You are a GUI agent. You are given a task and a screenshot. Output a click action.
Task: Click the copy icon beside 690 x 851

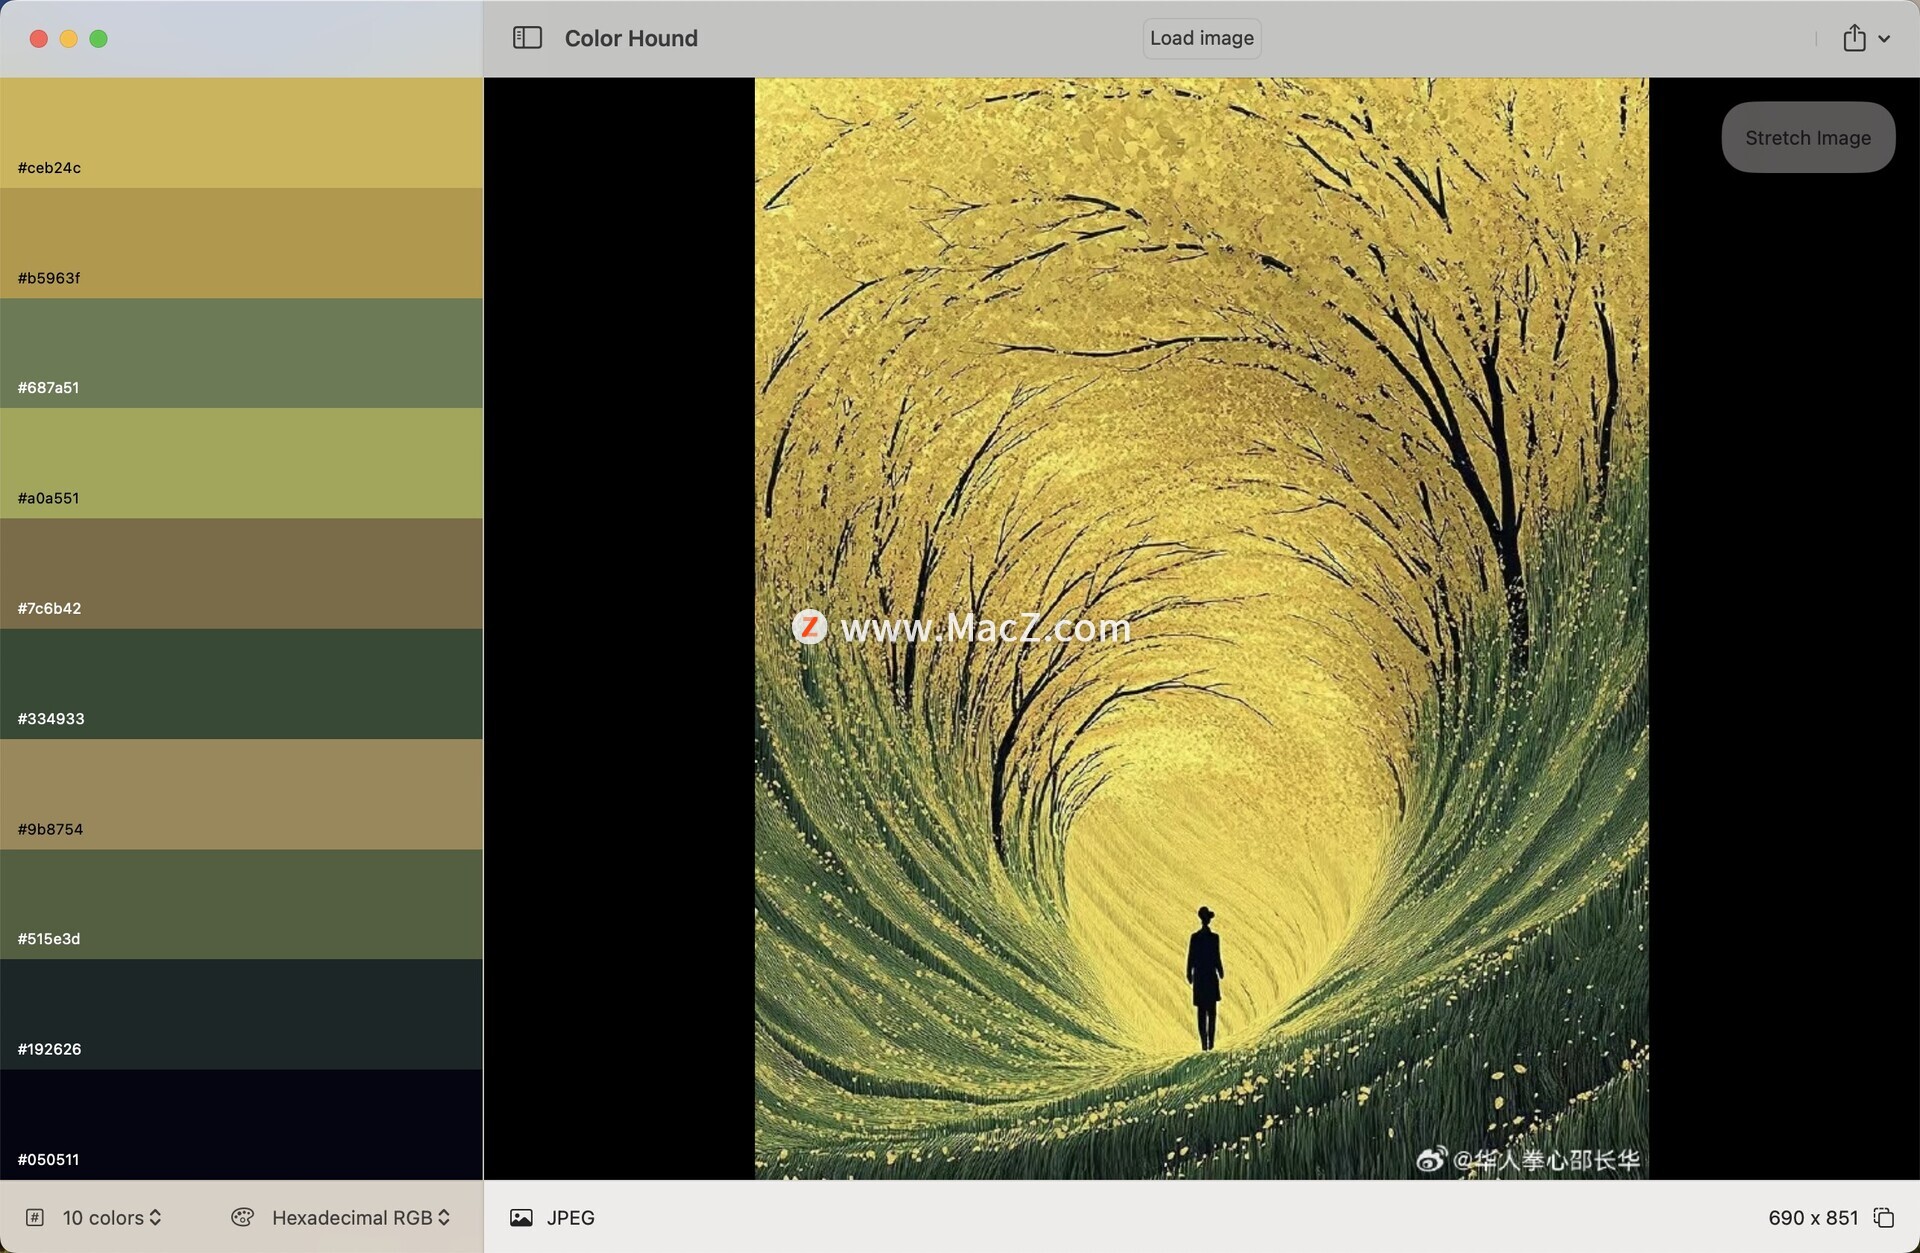point(1884,1217)
